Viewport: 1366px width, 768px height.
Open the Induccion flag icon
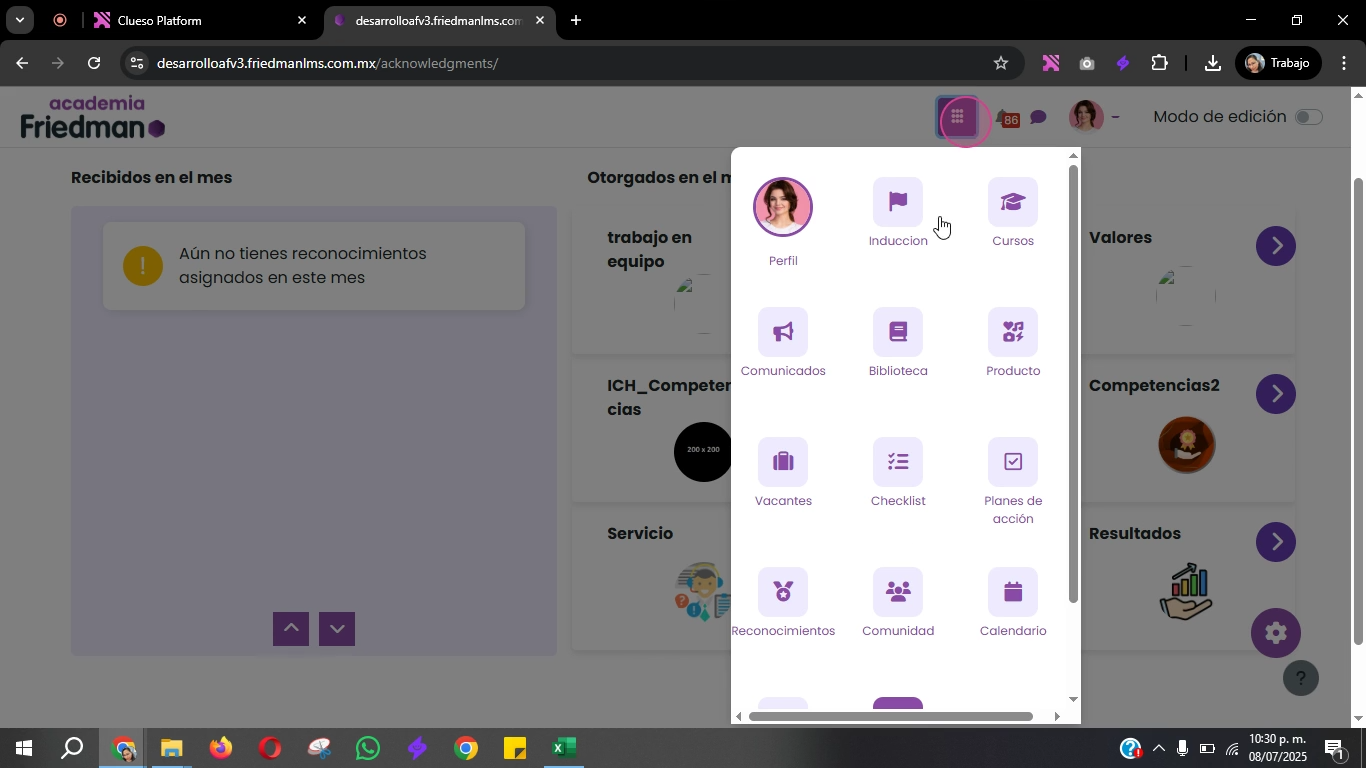click(x=897, y=202)
